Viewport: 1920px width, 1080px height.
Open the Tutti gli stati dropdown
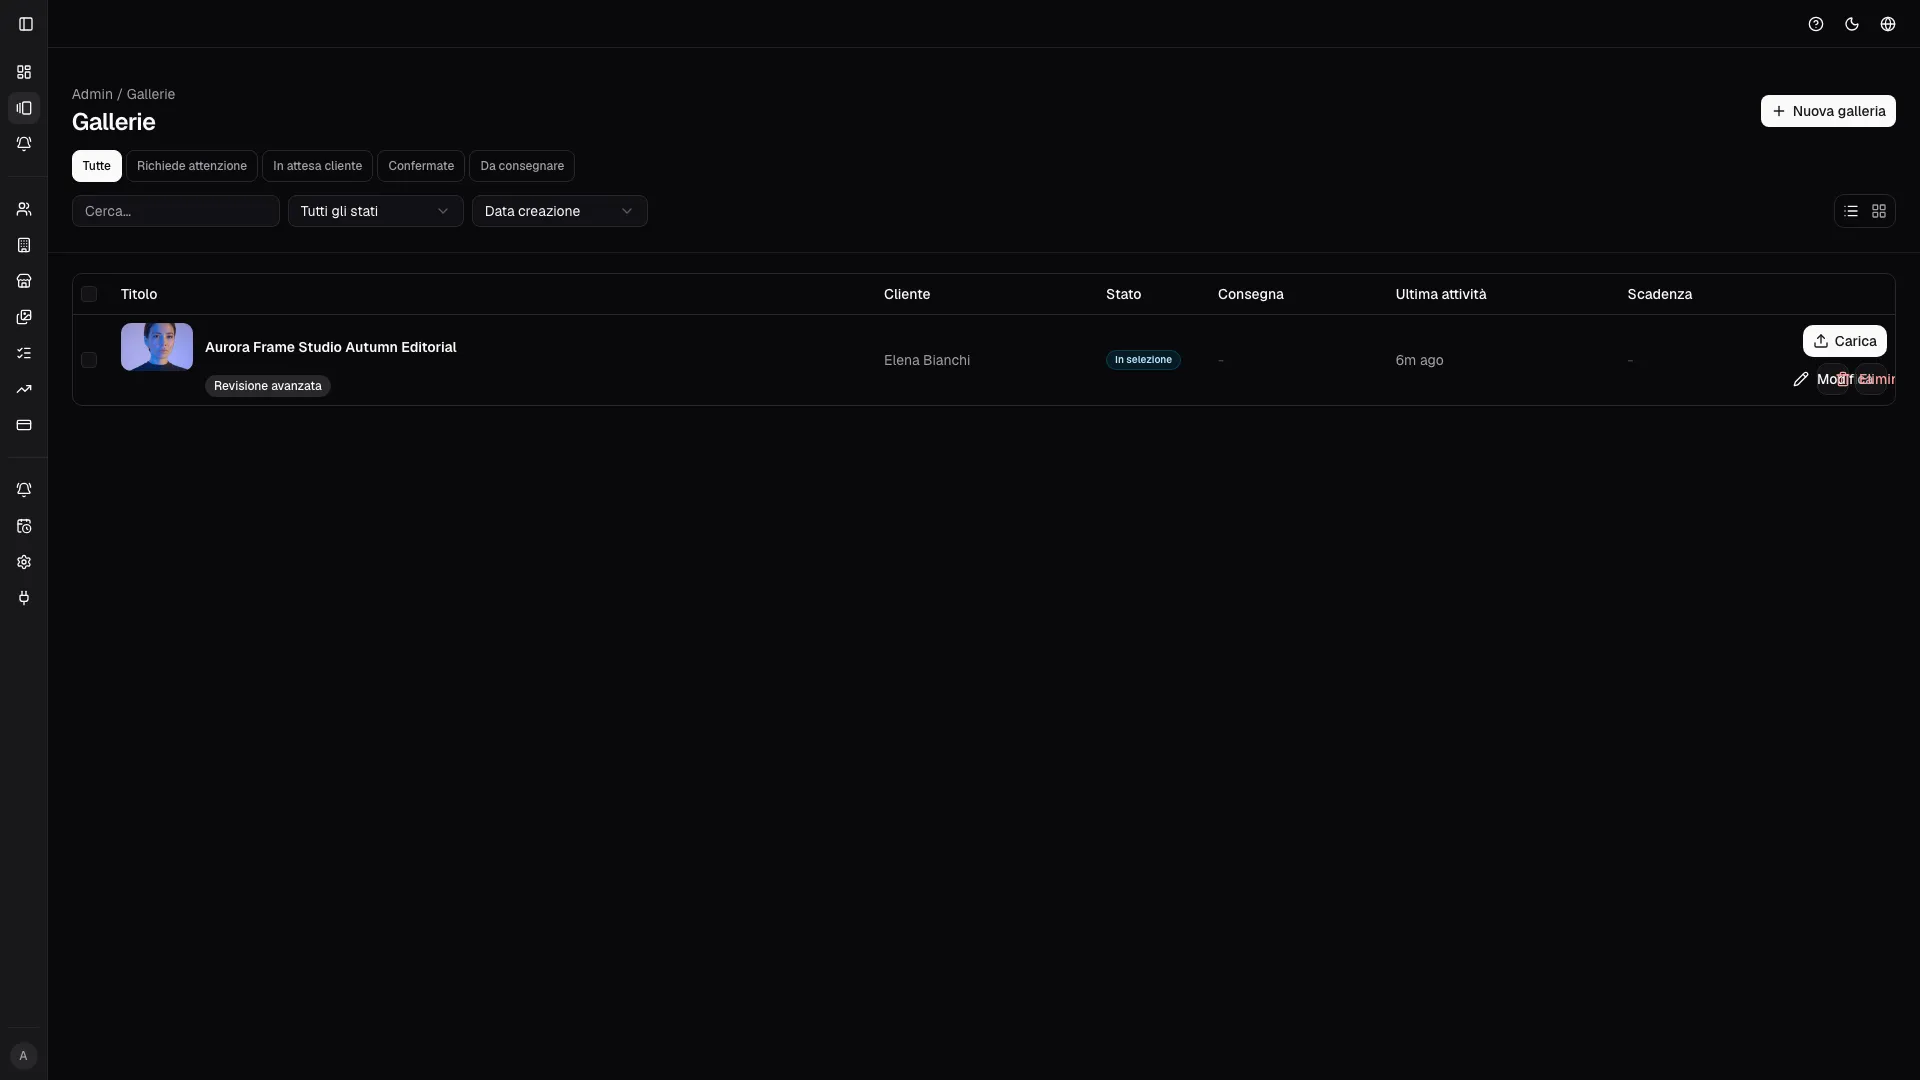(376, 211)
